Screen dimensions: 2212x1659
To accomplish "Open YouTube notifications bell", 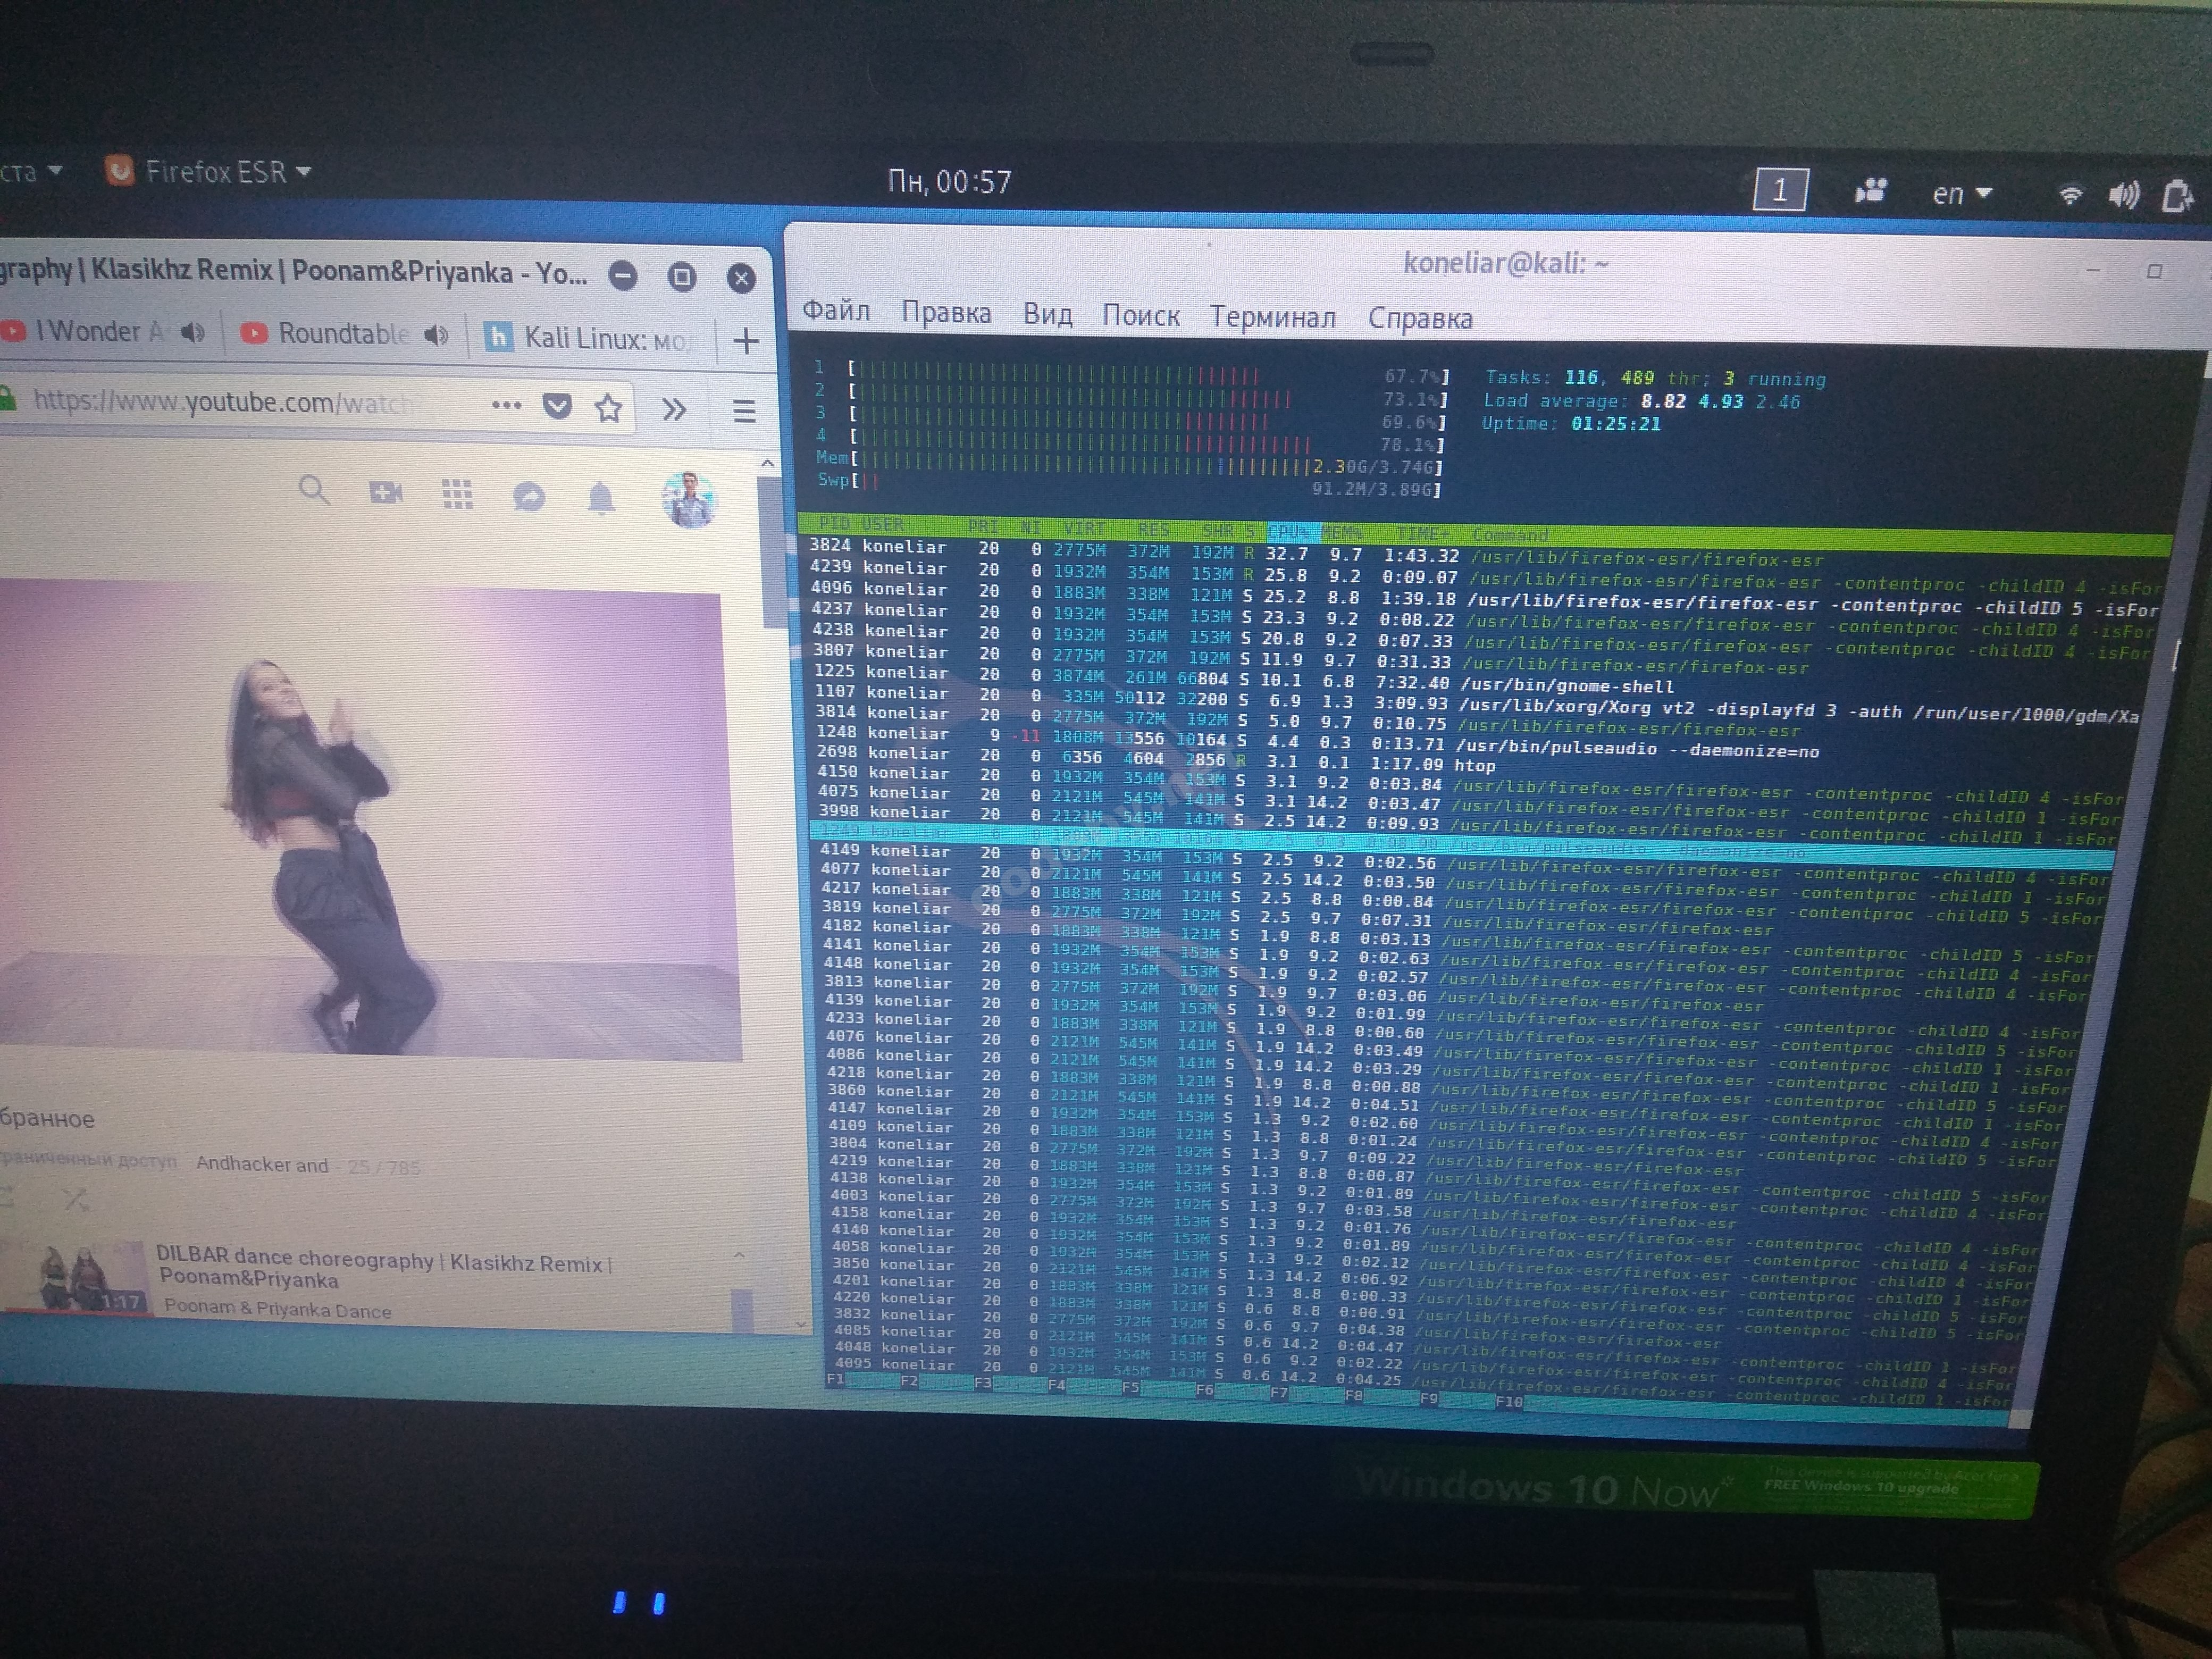I will (x=601, y=497).
